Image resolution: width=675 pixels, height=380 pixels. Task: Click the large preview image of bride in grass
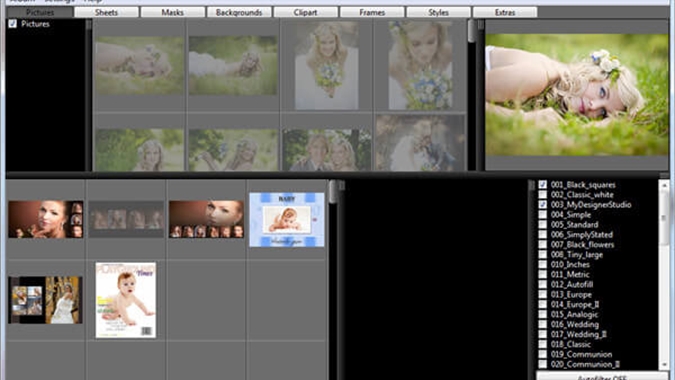(x=577, y=95)
